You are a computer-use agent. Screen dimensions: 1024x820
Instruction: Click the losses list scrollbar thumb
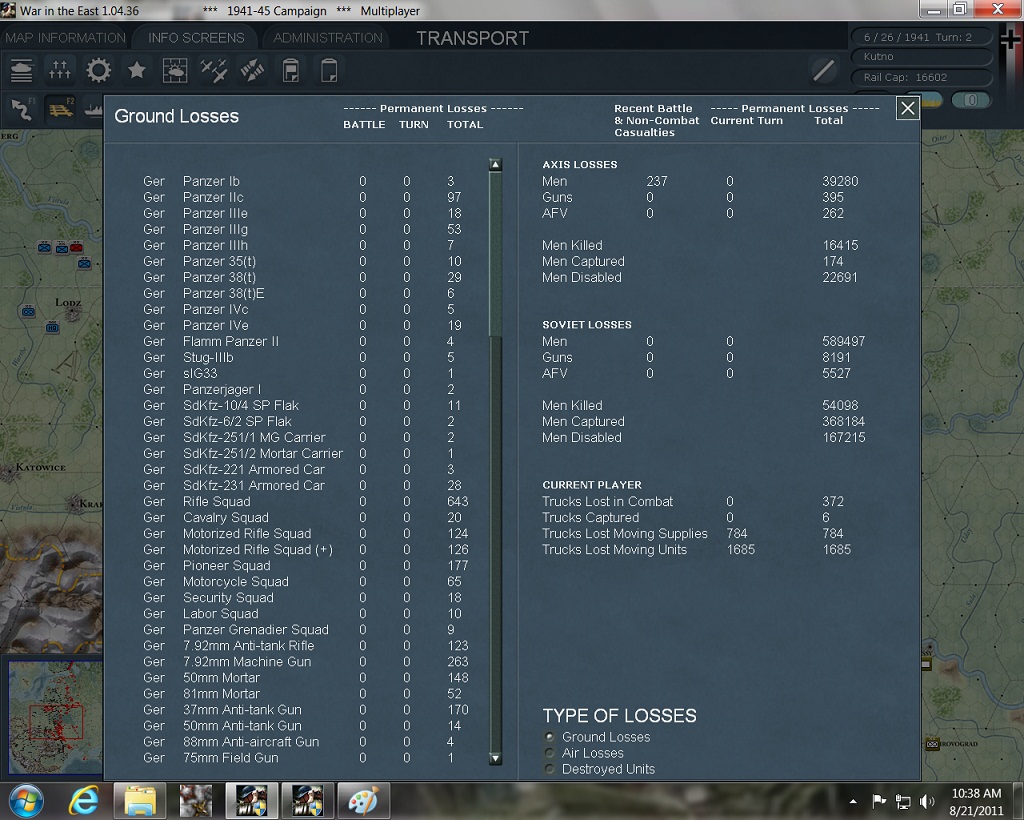[496, 255]
